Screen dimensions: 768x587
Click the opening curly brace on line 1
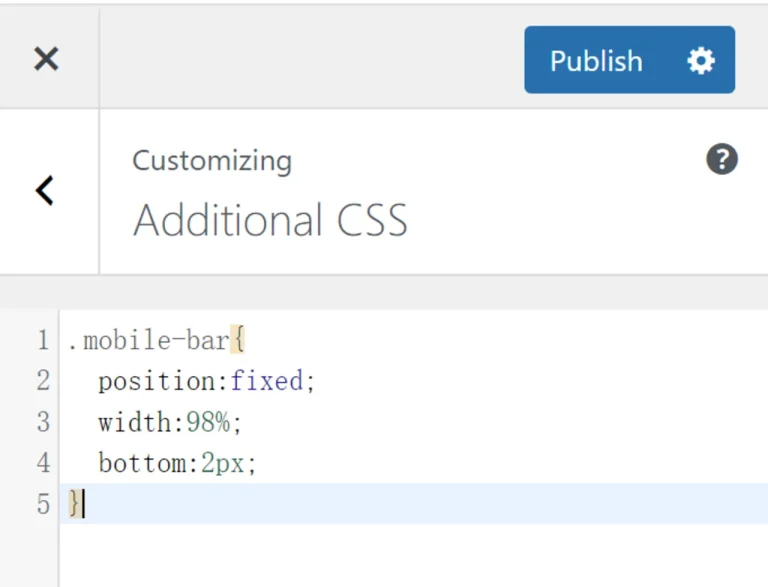(238, 341)
